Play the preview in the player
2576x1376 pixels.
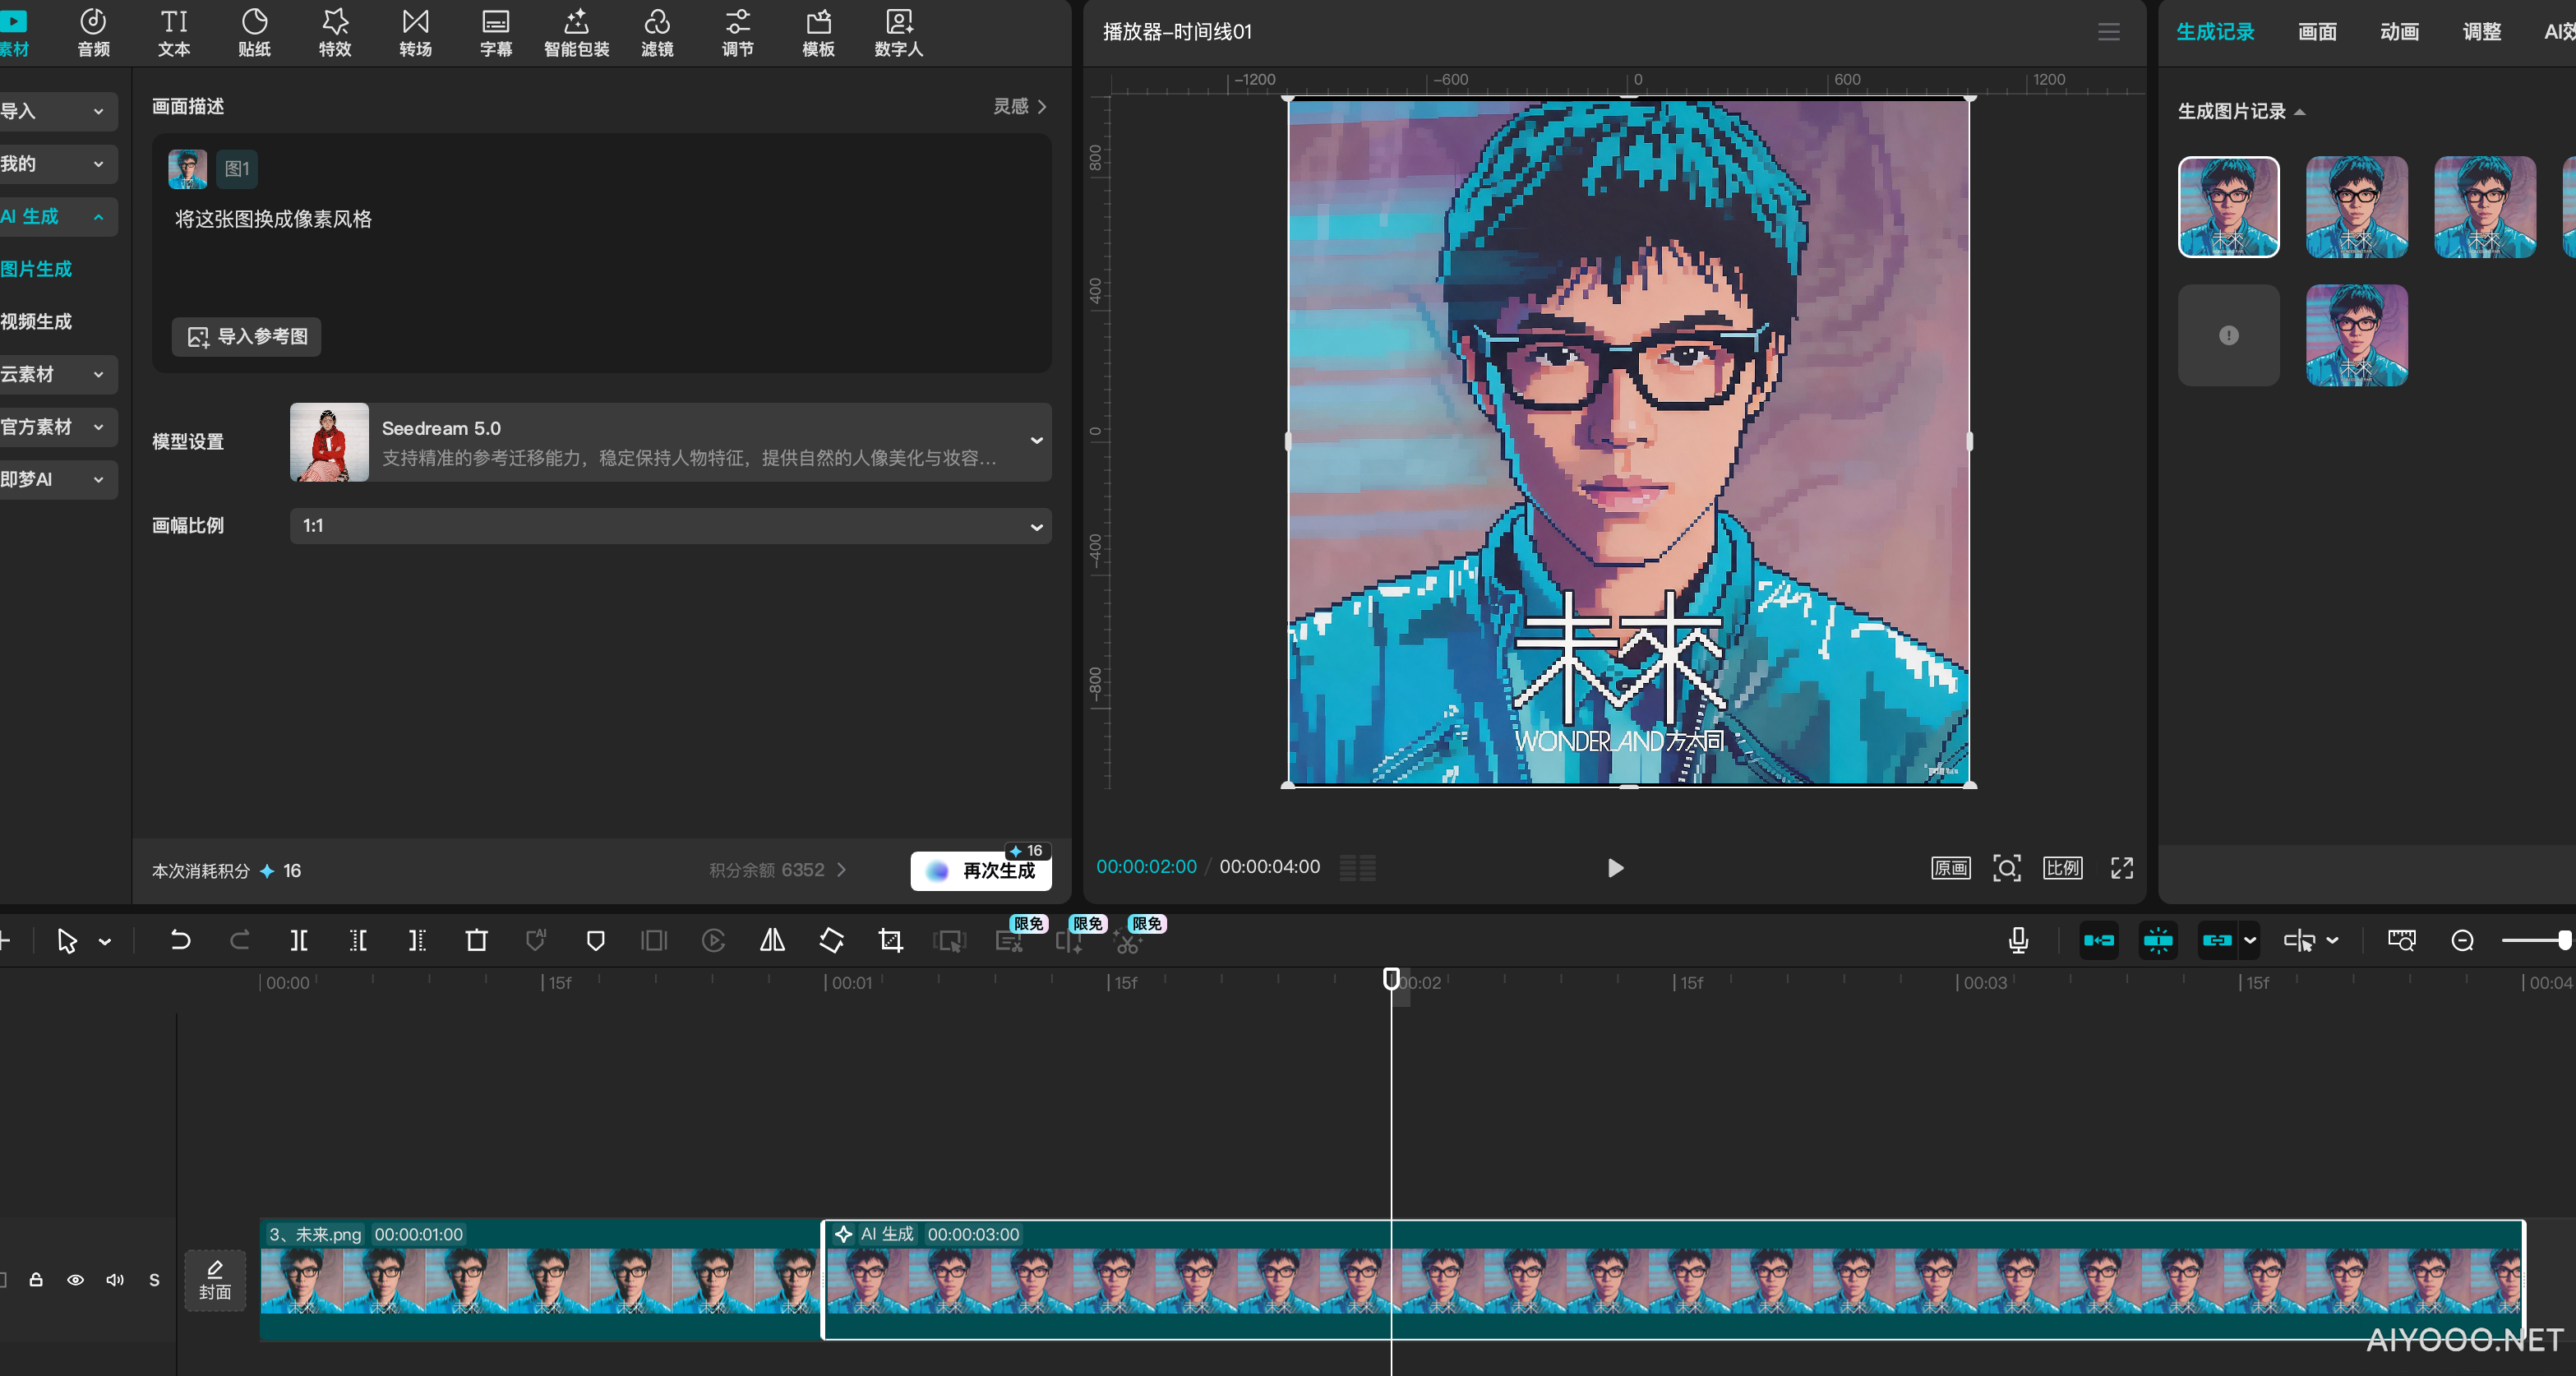tap(1615, 868)
